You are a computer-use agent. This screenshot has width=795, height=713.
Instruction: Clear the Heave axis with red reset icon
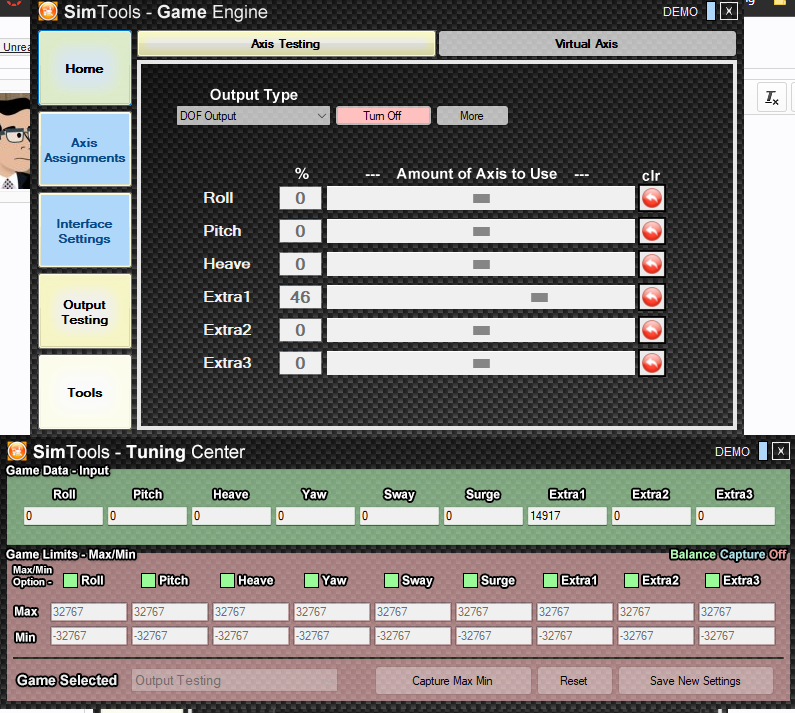[652, 264]
